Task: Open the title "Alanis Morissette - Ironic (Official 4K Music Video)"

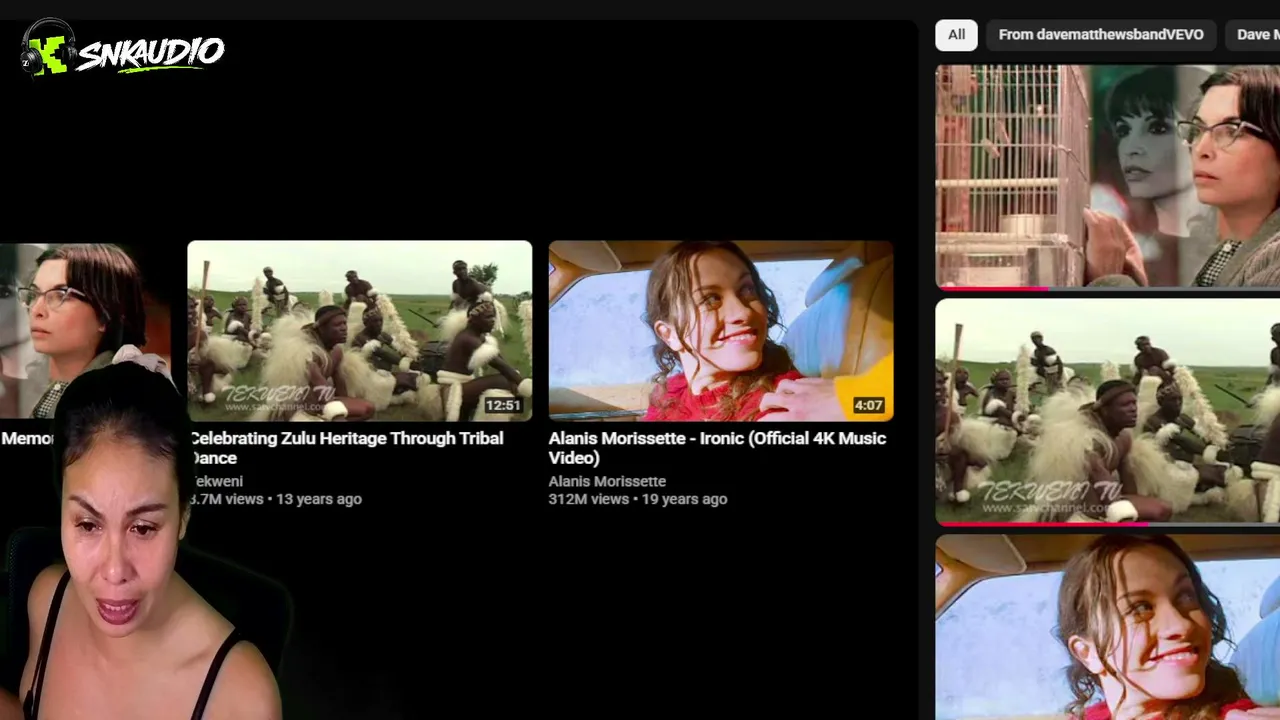Action: point(717,448)
